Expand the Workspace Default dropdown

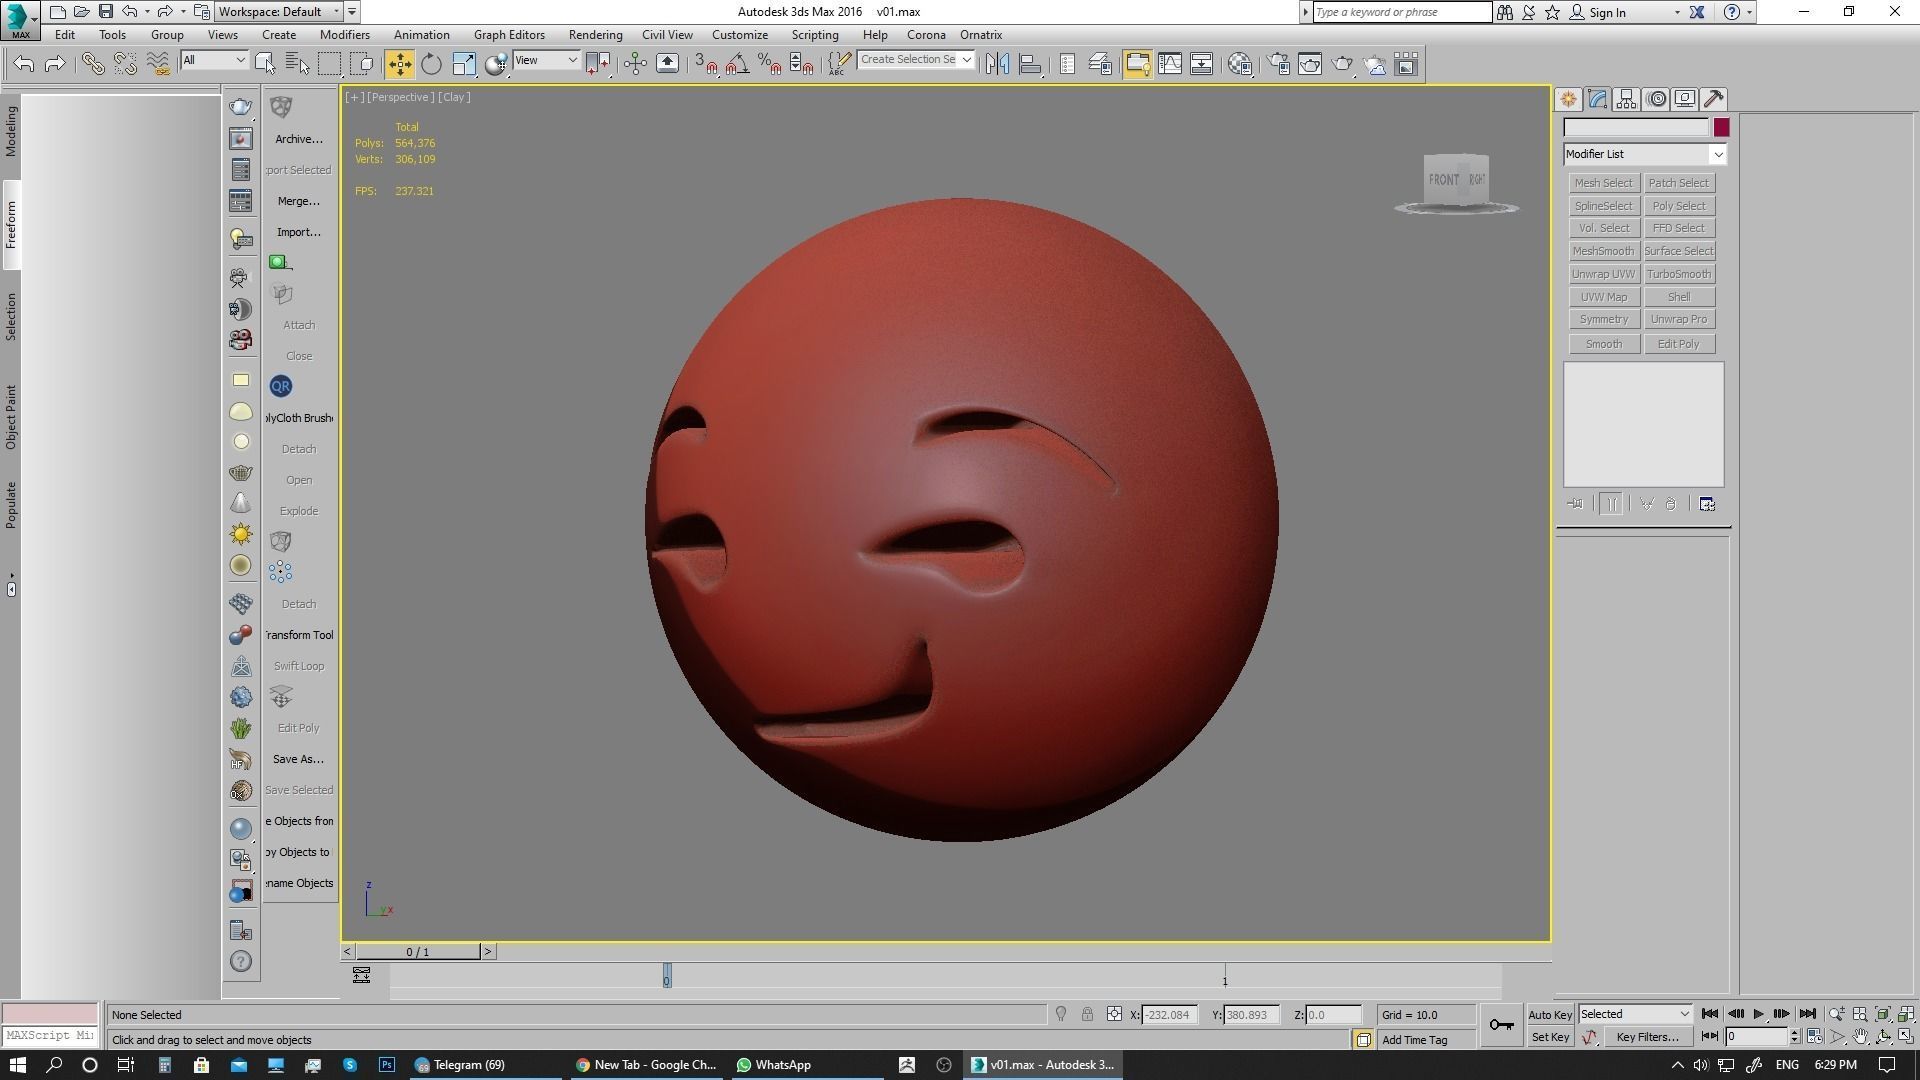point(281,12)
